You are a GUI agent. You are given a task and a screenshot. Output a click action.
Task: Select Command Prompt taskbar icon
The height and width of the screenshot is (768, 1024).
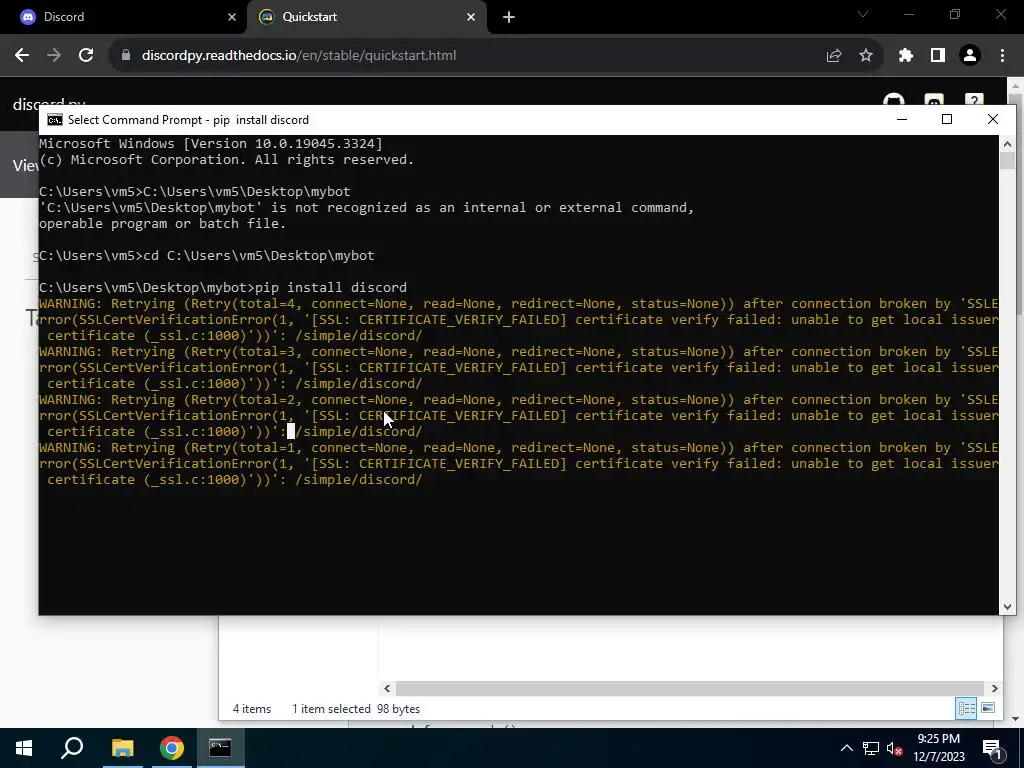[220, 748]
